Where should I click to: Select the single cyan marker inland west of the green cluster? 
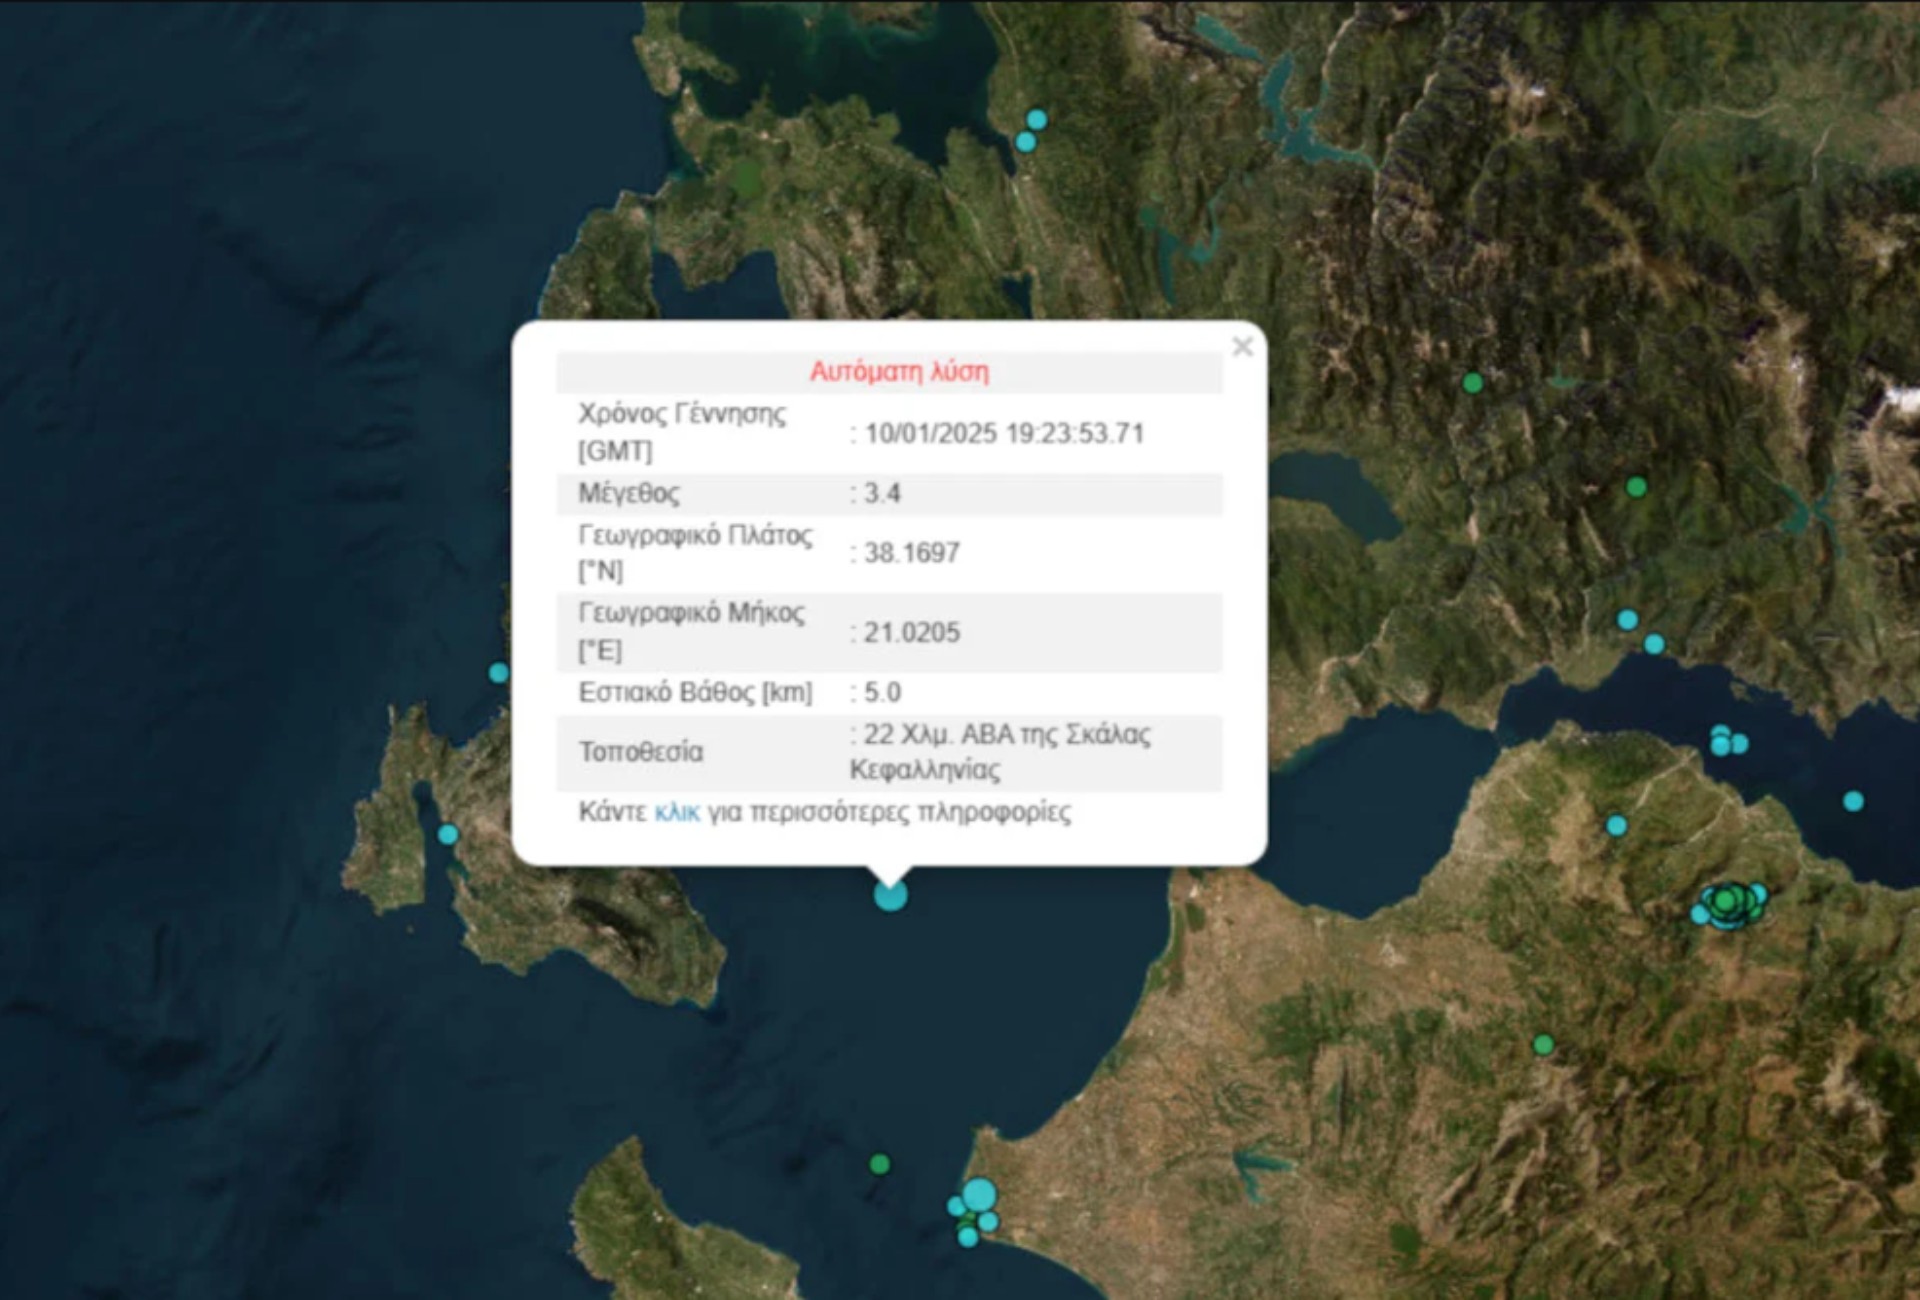pyautogui.click(x=1616, y=826)
